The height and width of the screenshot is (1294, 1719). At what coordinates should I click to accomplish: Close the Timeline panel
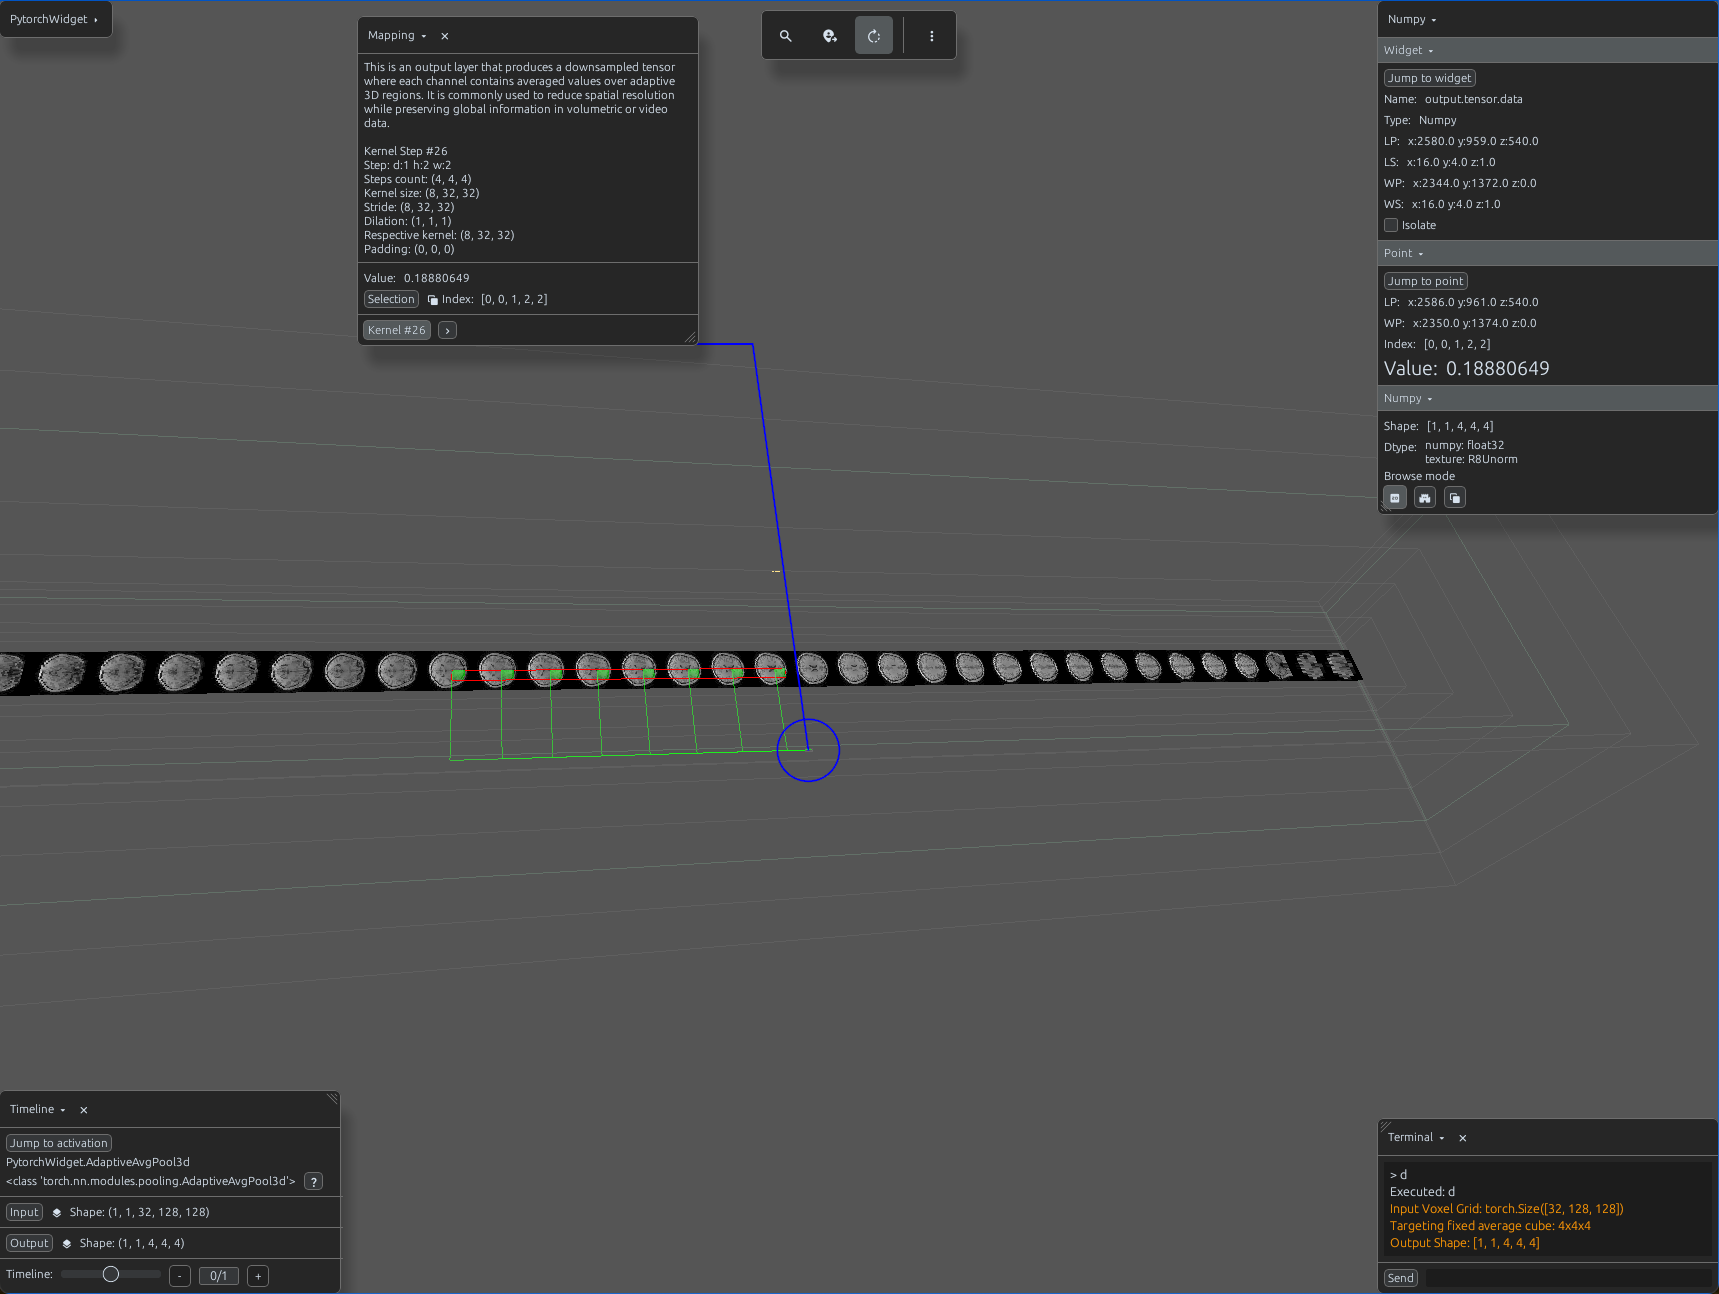coord(84,1110)
